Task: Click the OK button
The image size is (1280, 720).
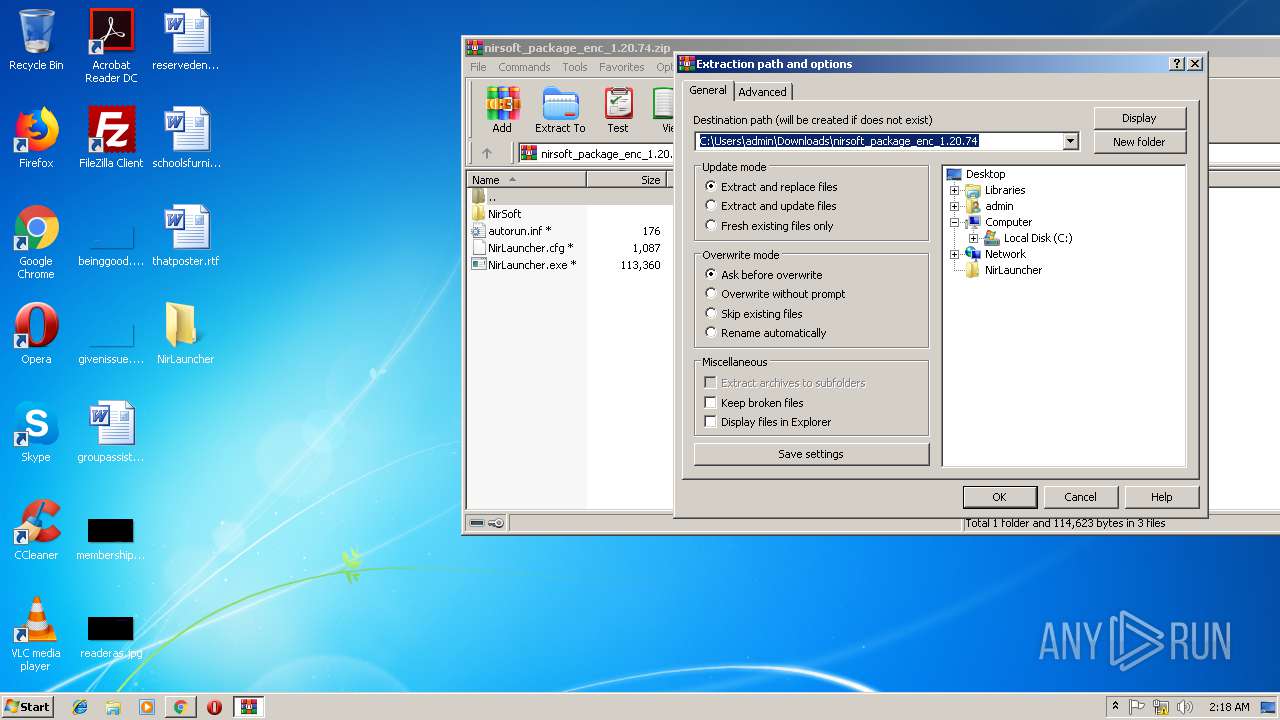Action: click(999, 497)
